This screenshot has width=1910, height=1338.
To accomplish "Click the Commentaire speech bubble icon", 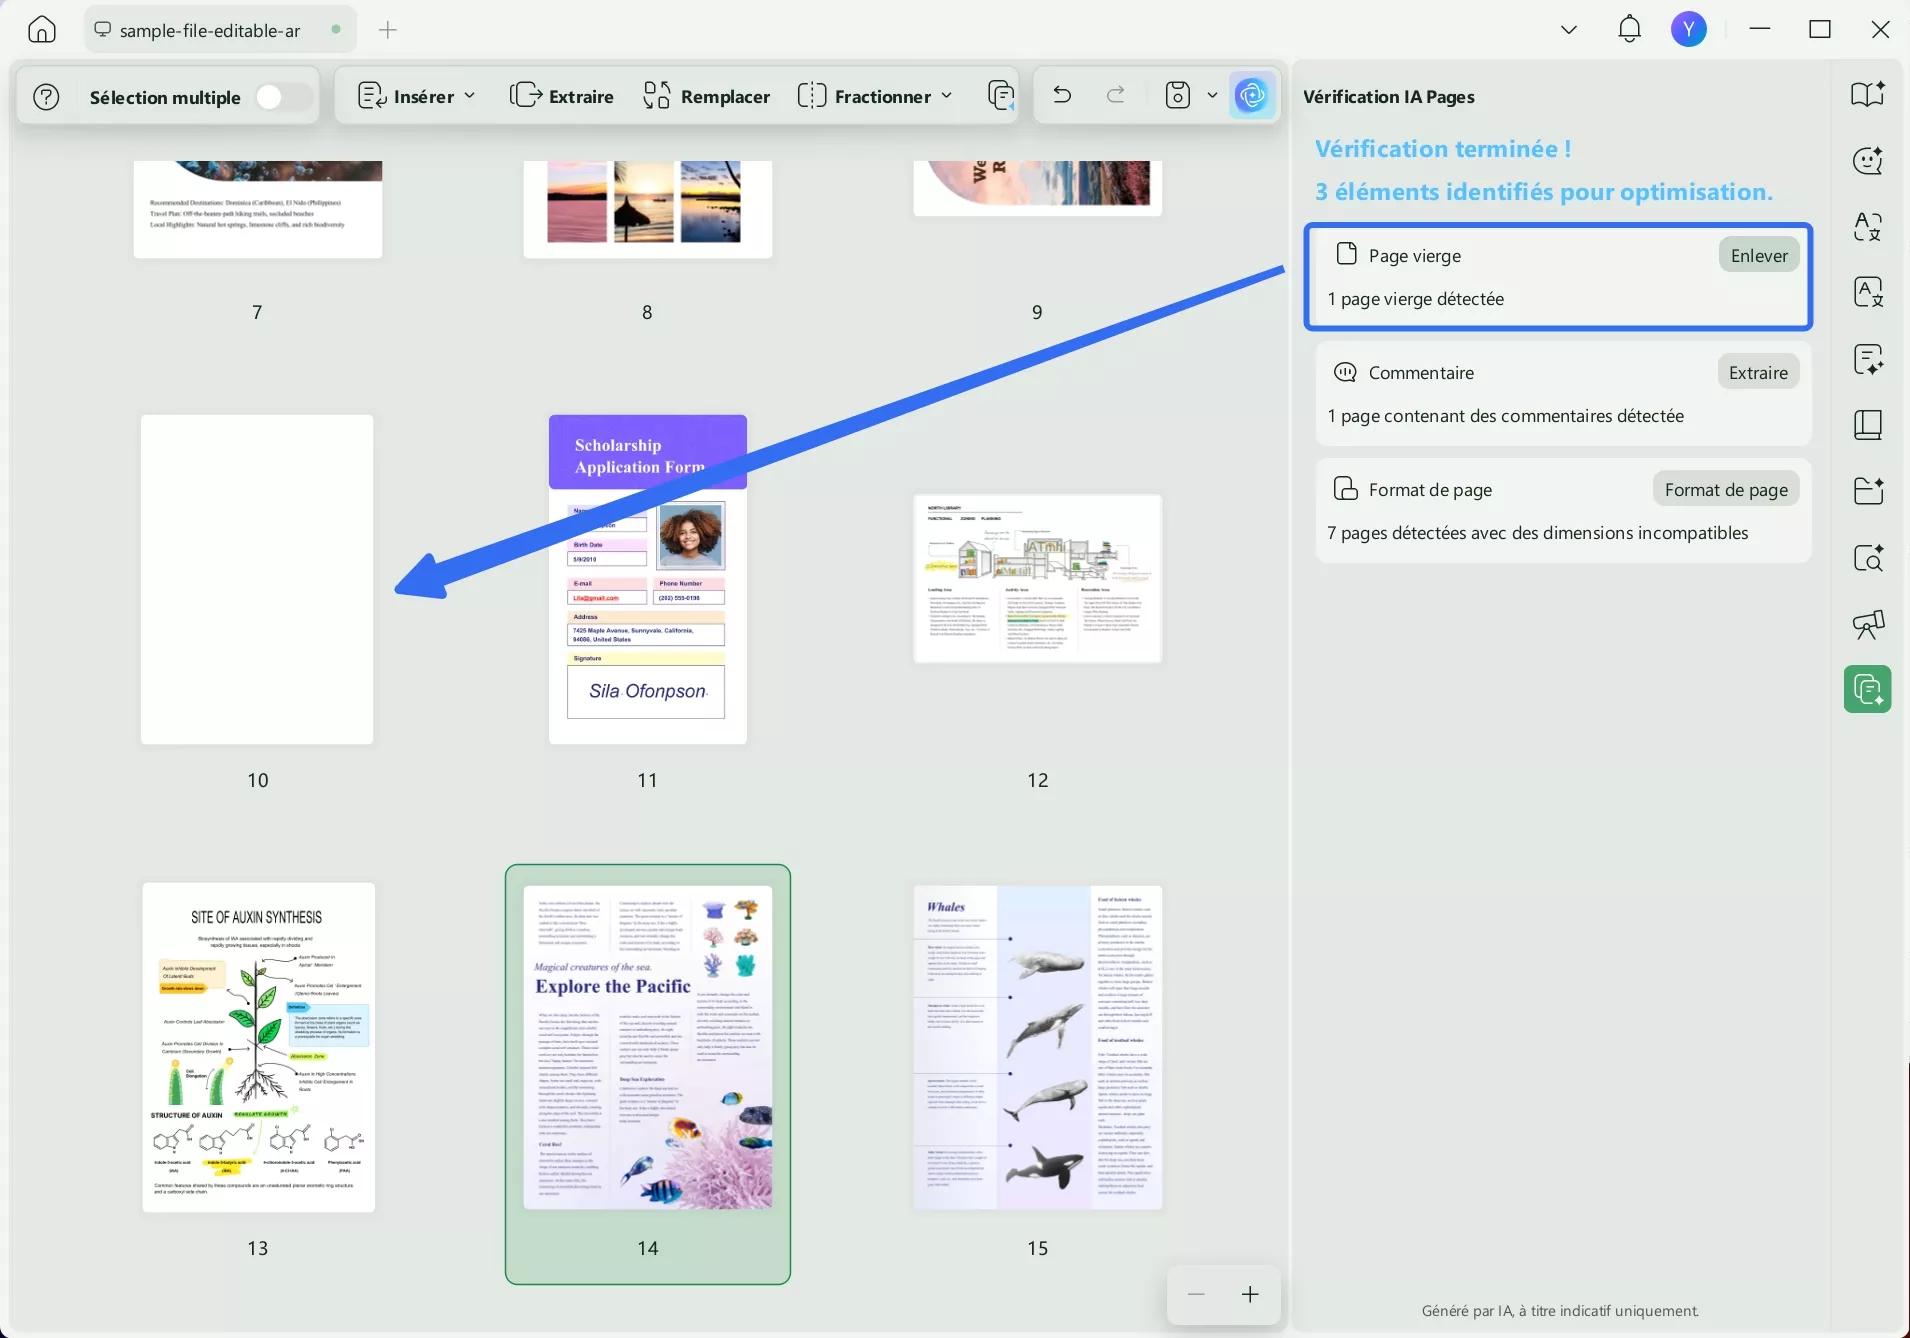I will point(1346,372).
